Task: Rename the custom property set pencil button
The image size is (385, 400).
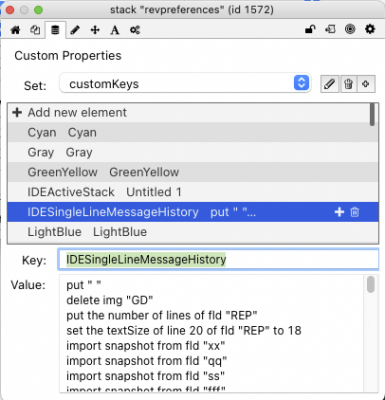Action: coord(329,84)
